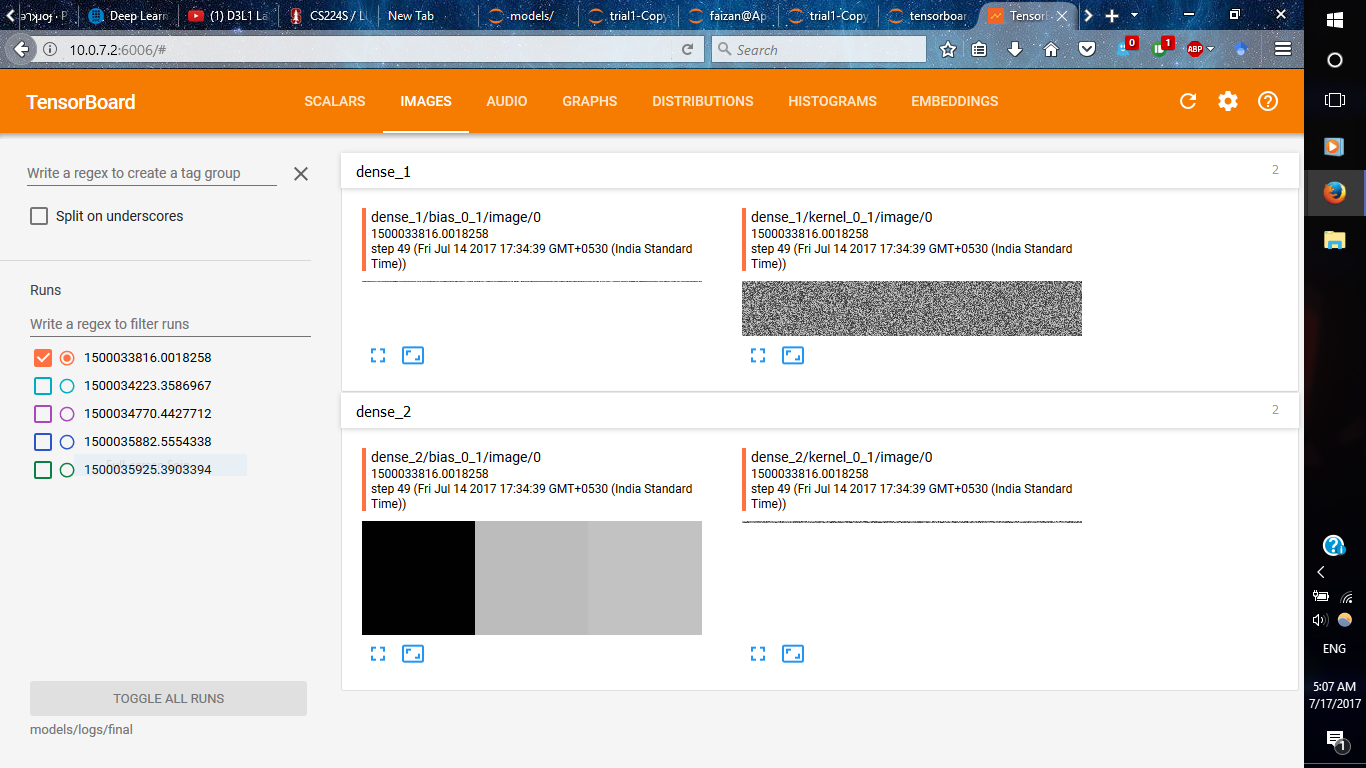
Task: Click the dense_2/bias_0_1 grayscale image
Action: pos(532,578)
